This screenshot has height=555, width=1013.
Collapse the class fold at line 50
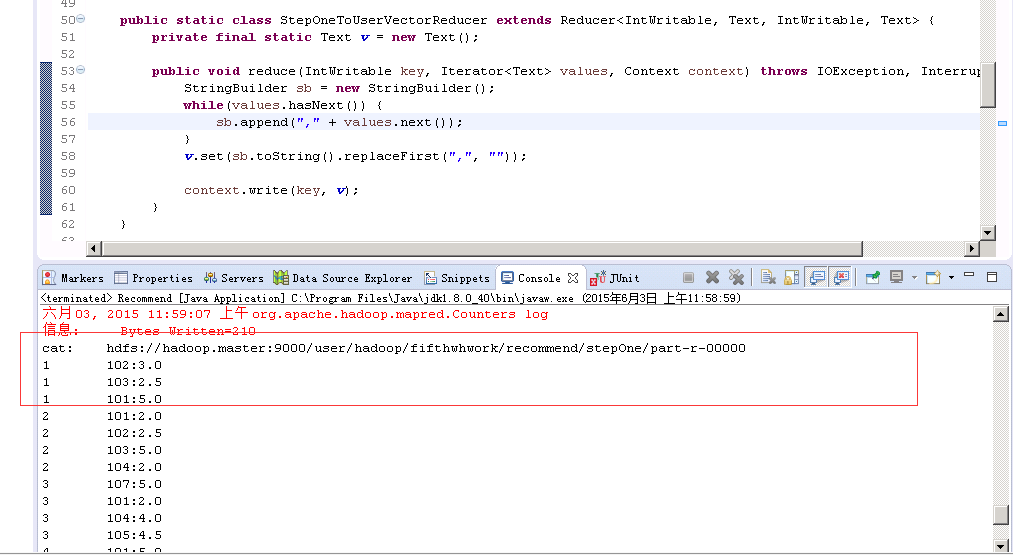81,19
